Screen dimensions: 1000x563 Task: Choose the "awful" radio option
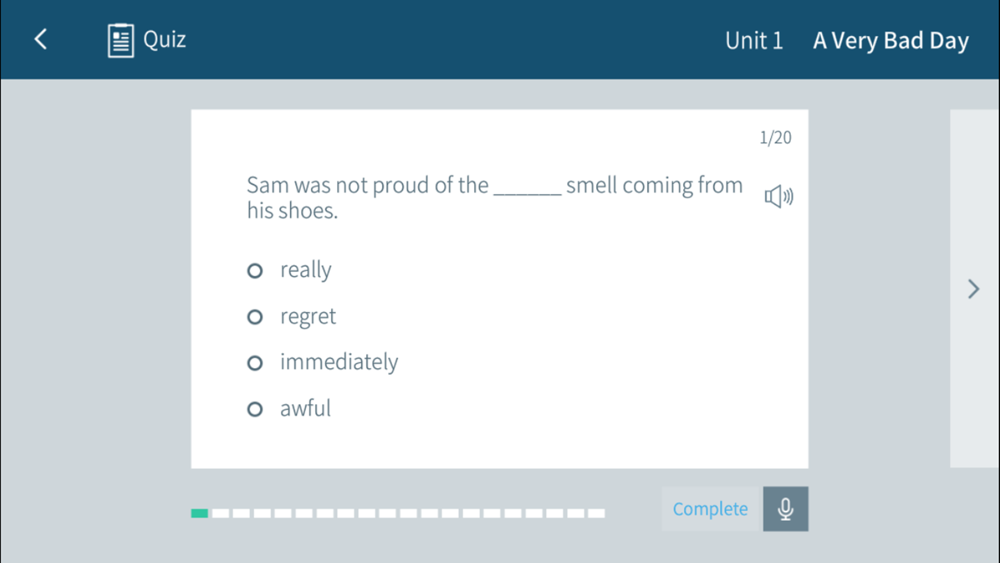coord(255,409)
